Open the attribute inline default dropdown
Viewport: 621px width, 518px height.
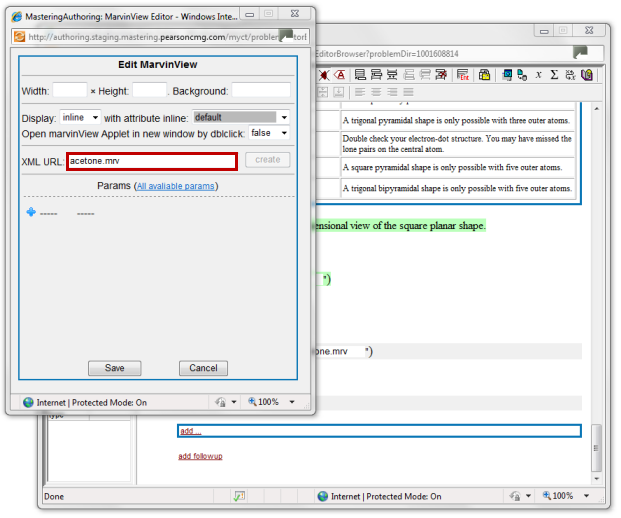coord(240,117)
